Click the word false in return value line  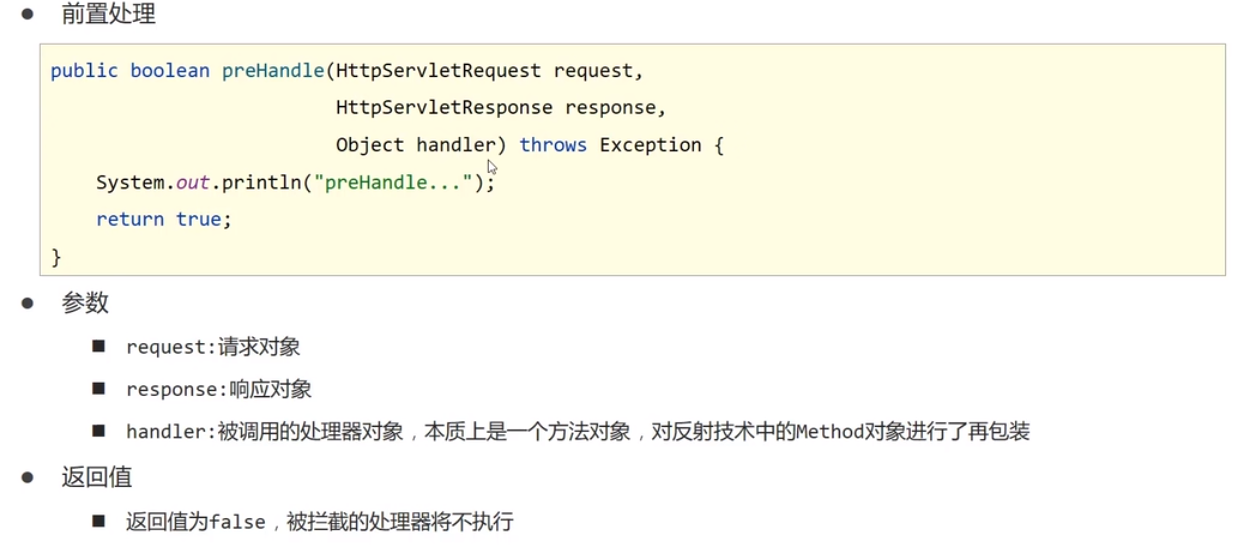(236, 522)
